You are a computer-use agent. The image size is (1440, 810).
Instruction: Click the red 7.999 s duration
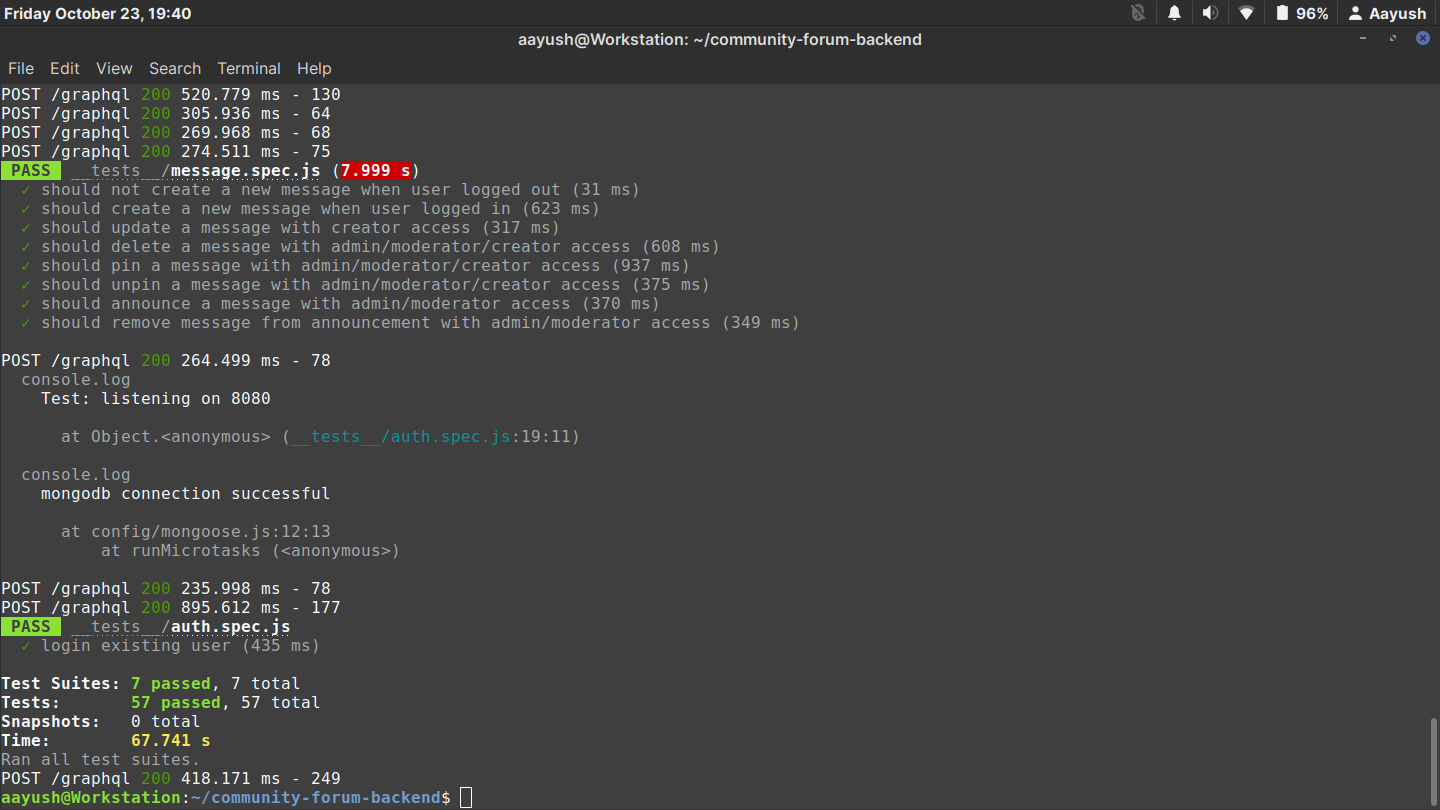coord(376,171)
